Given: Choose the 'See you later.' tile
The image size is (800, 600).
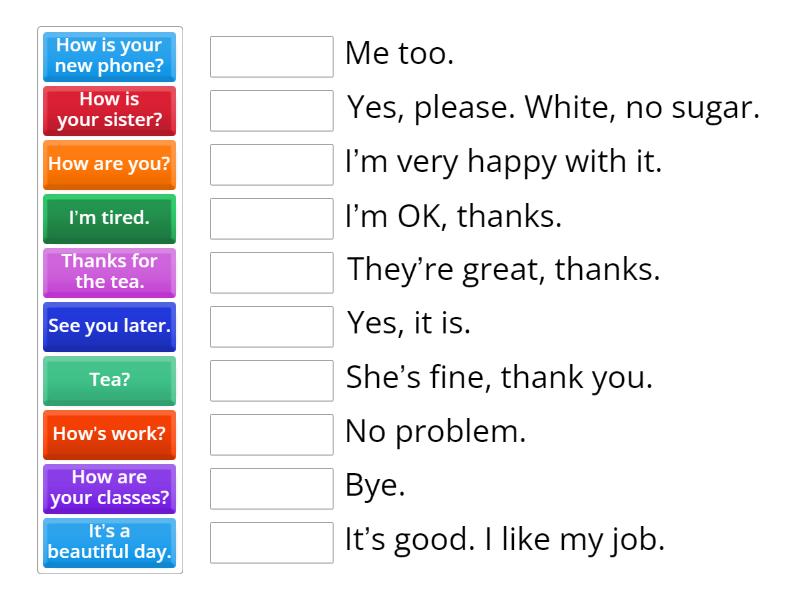Looking at the screenshot, I should (110, 327).
